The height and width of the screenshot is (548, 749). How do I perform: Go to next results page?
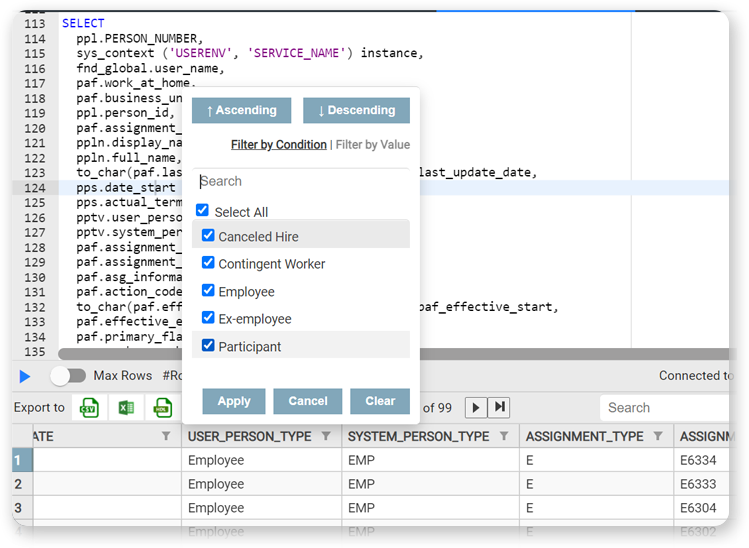(x=476, y=408)
